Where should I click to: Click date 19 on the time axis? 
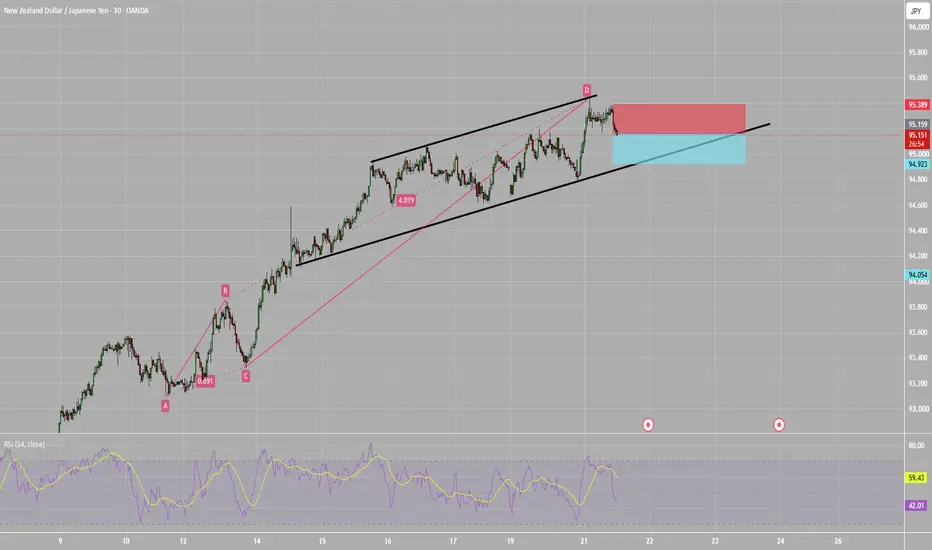(511, 541)
